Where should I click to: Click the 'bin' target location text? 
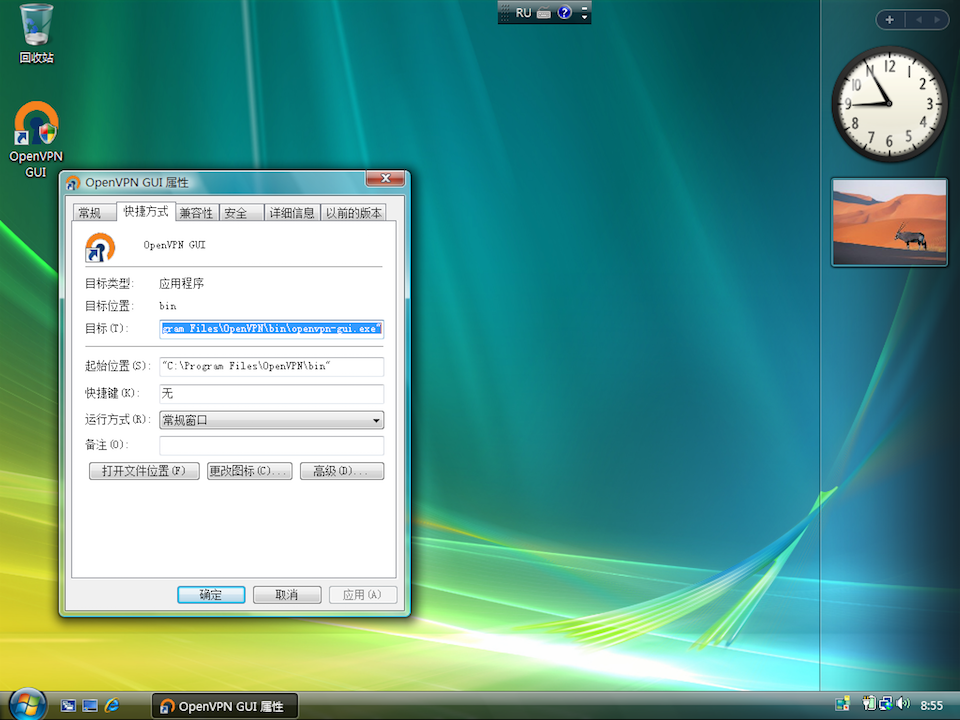[x=168, y=306]
